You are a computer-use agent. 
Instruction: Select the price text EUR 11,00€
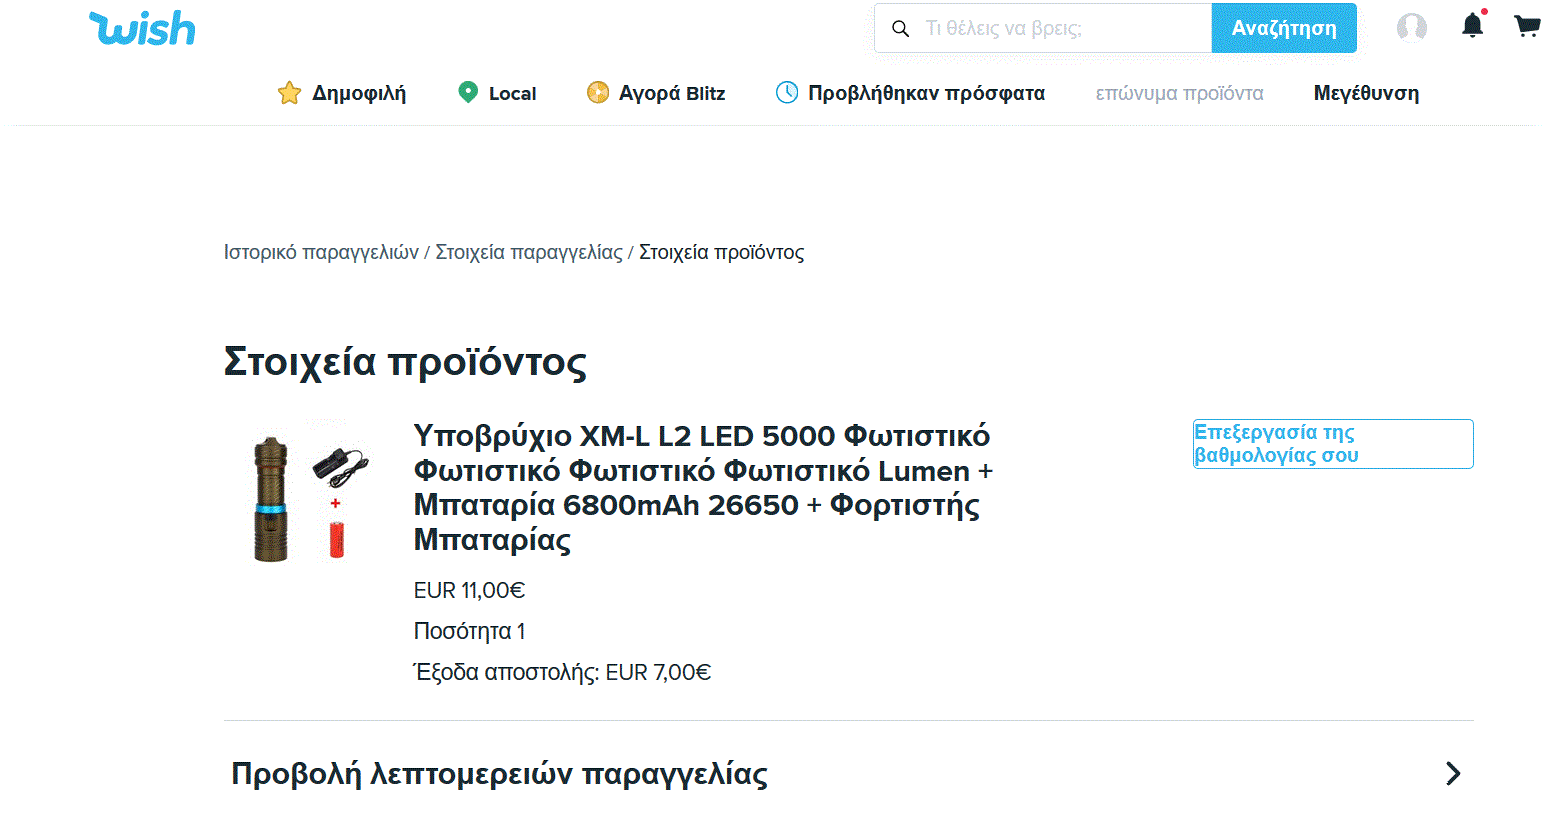pos(469,590)
